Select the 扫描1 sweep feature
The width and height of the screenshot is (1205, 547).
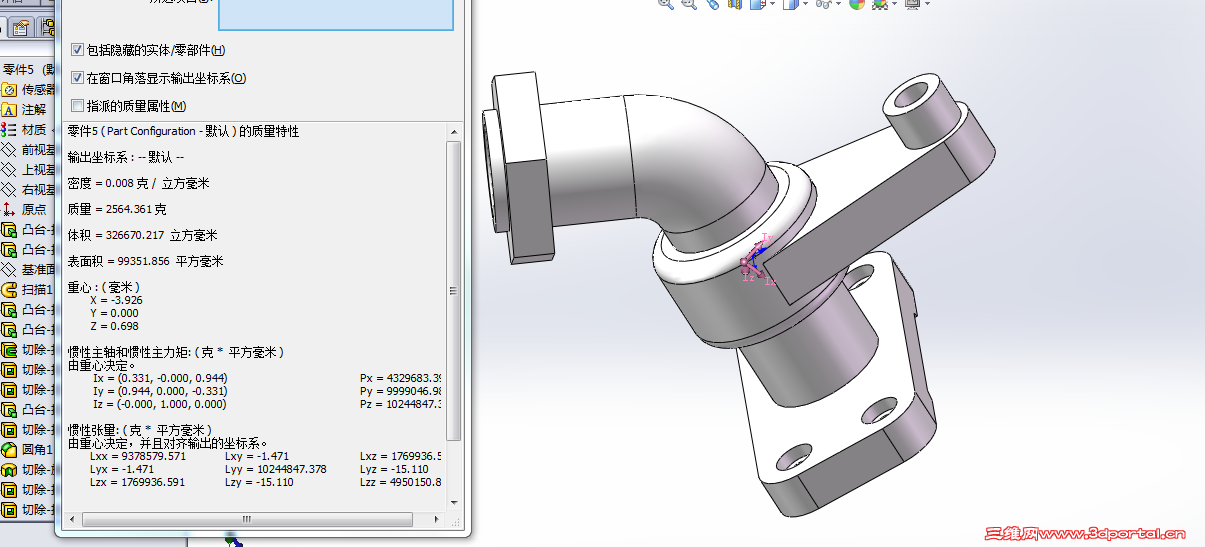(x=29, y=289)
